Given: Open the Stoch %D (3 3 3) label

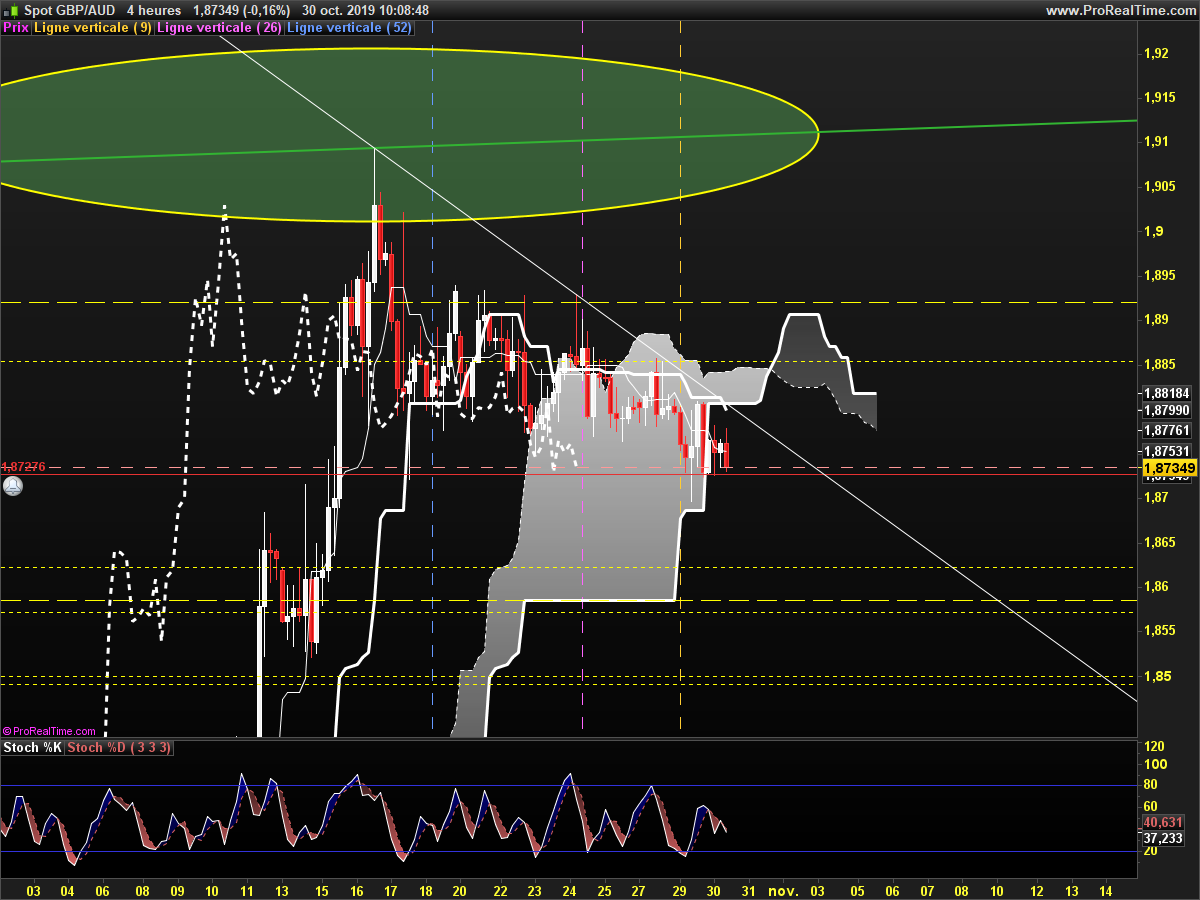Looking at the screenshot, I should tap(121, 748).
